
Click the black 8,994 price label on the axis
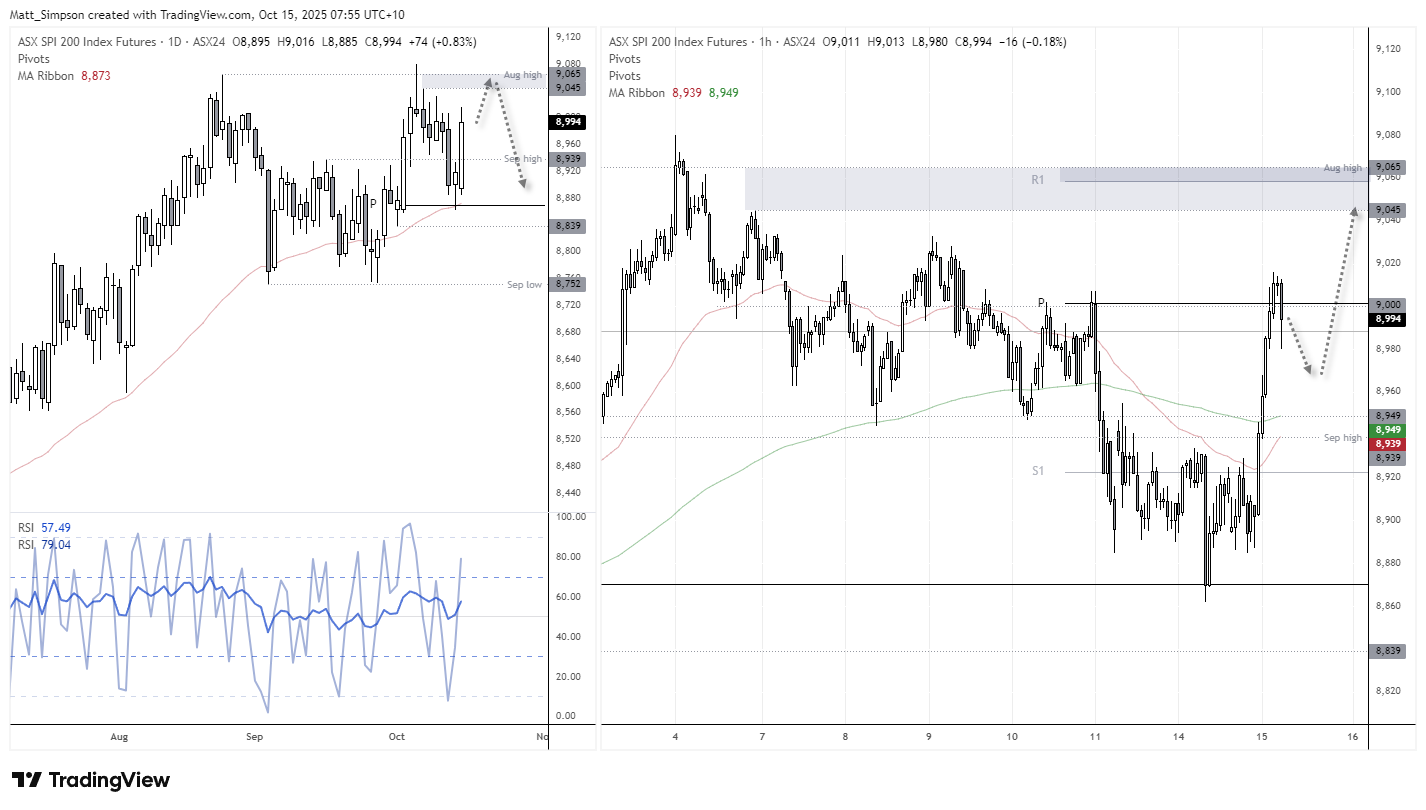pos(1388,318)
